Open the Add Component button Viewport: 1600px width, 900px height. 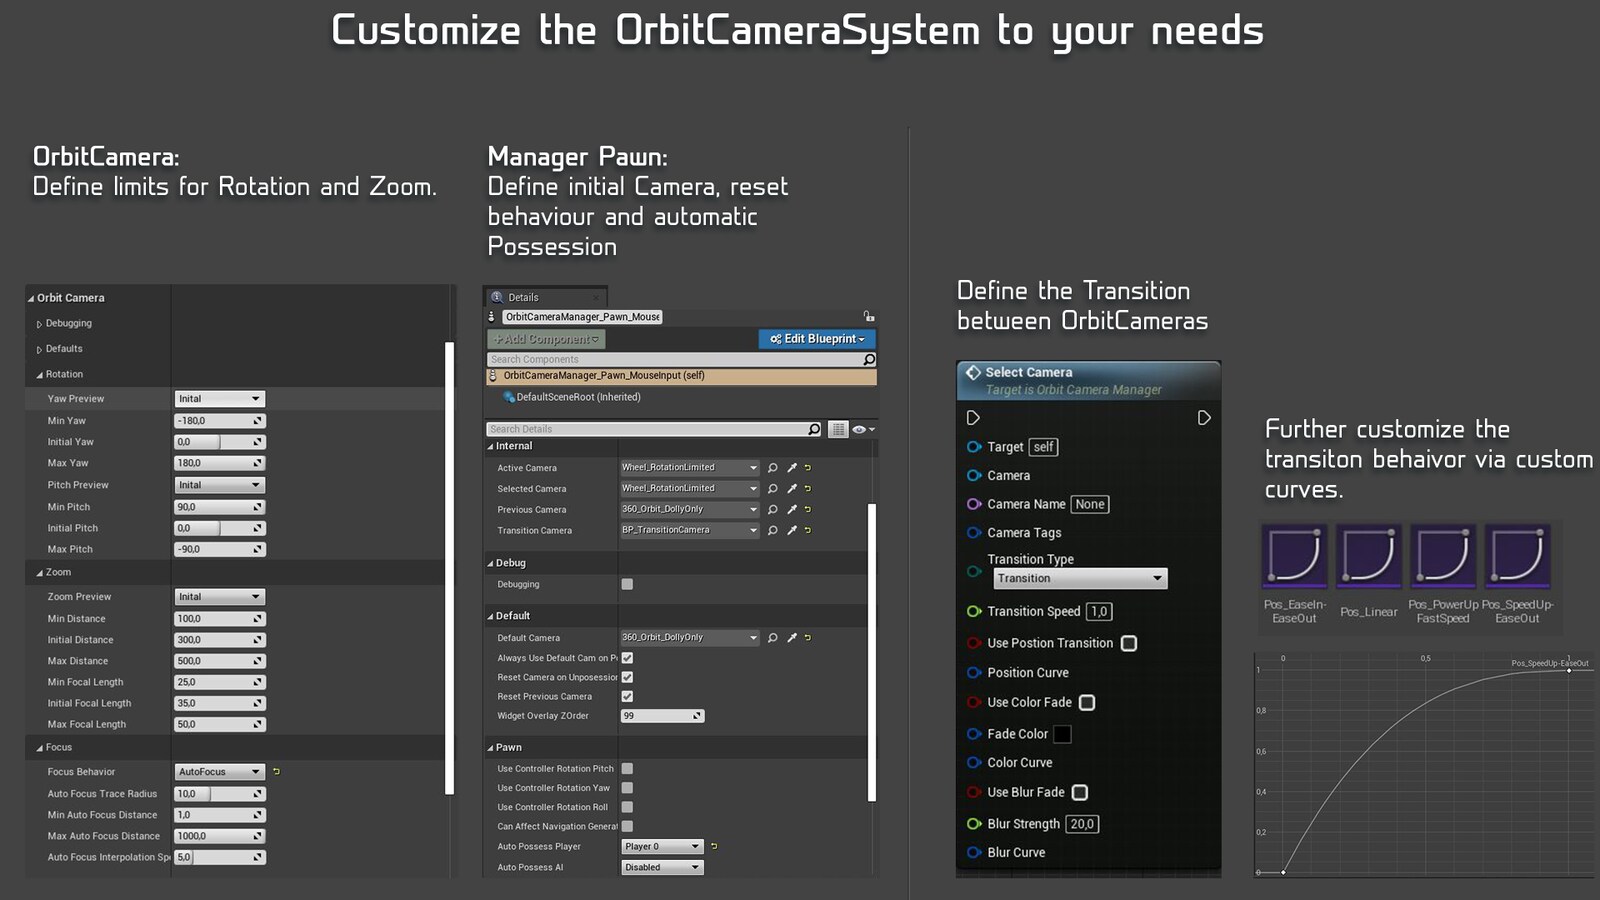point(545,339)
